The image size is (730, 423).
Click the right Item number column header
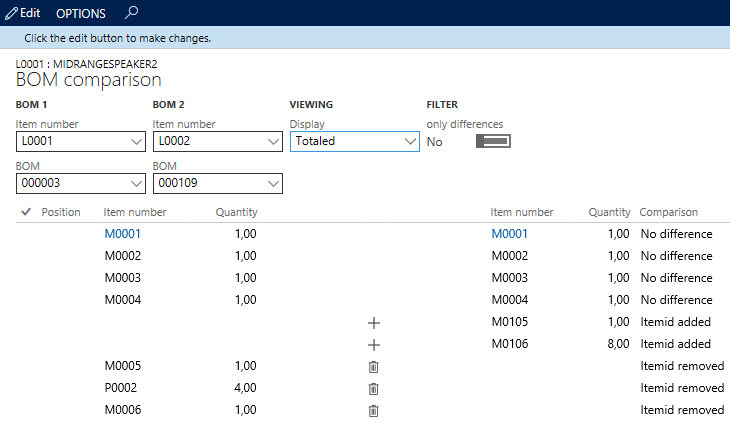click(522, 212)
